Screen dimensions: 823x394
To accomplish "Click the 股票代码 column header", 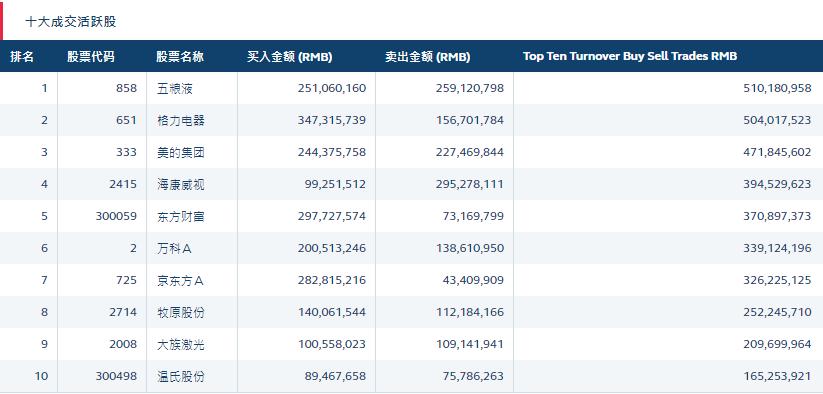I will 91,57.
